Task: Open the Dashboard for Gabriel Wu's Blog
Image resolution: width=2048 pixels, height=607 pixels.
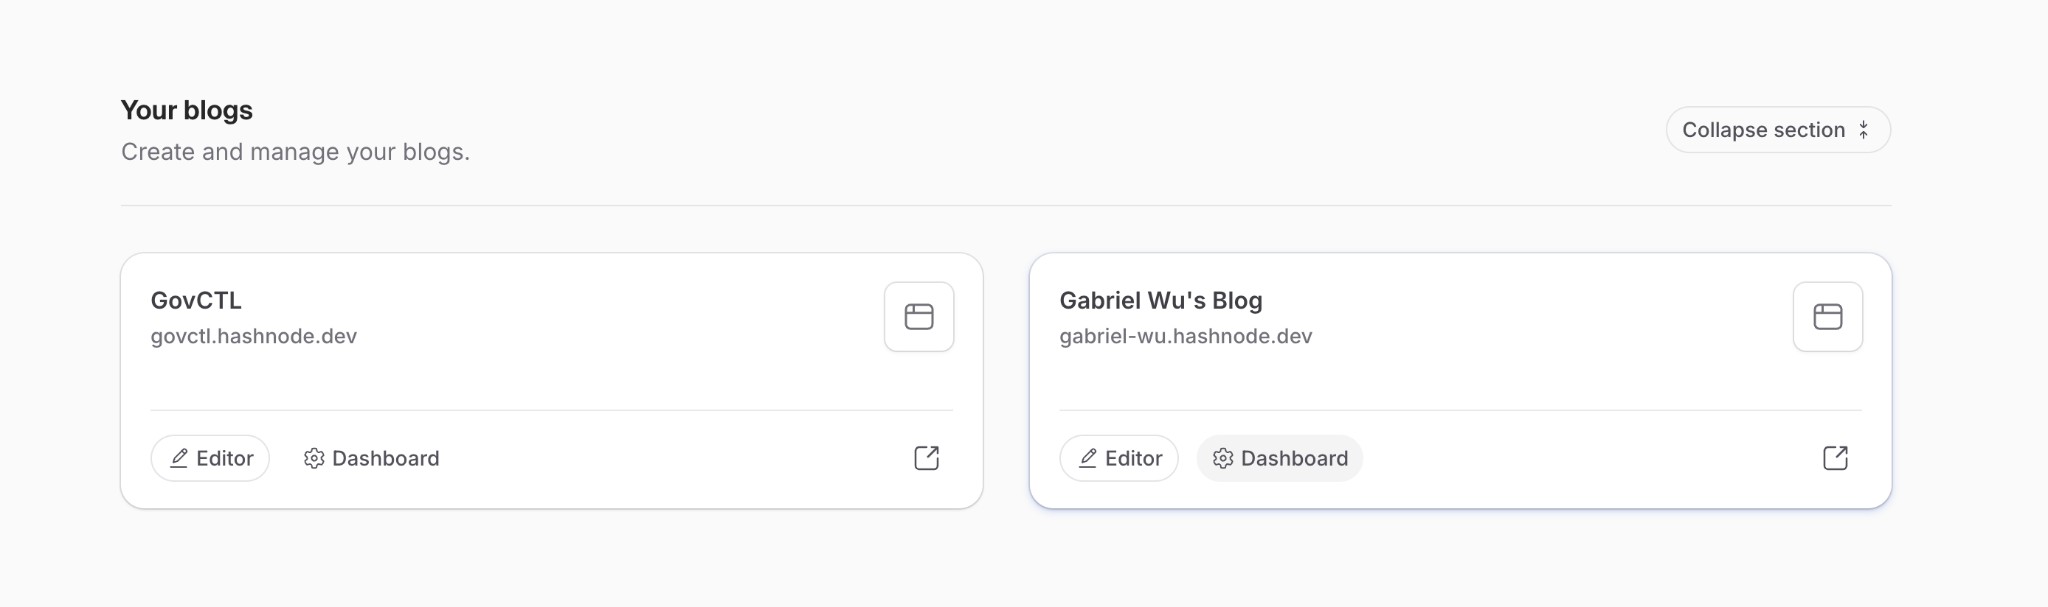Action: pyautogui.click(x=1279, y=458)
